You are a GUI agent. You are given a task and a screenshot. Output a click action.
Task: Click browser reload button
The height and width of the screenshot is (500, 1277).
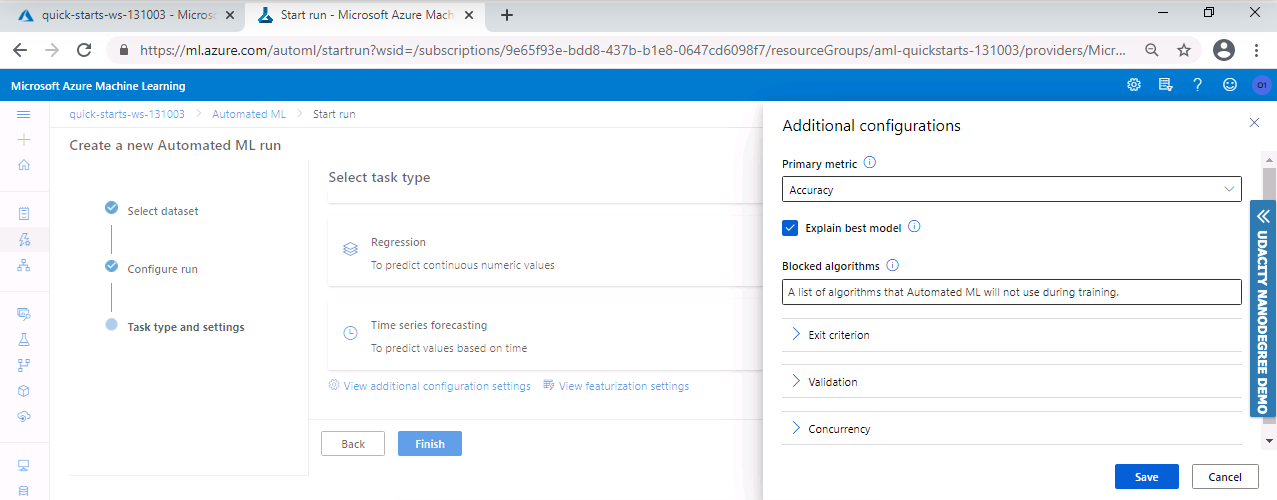click(x=85, y=50)
